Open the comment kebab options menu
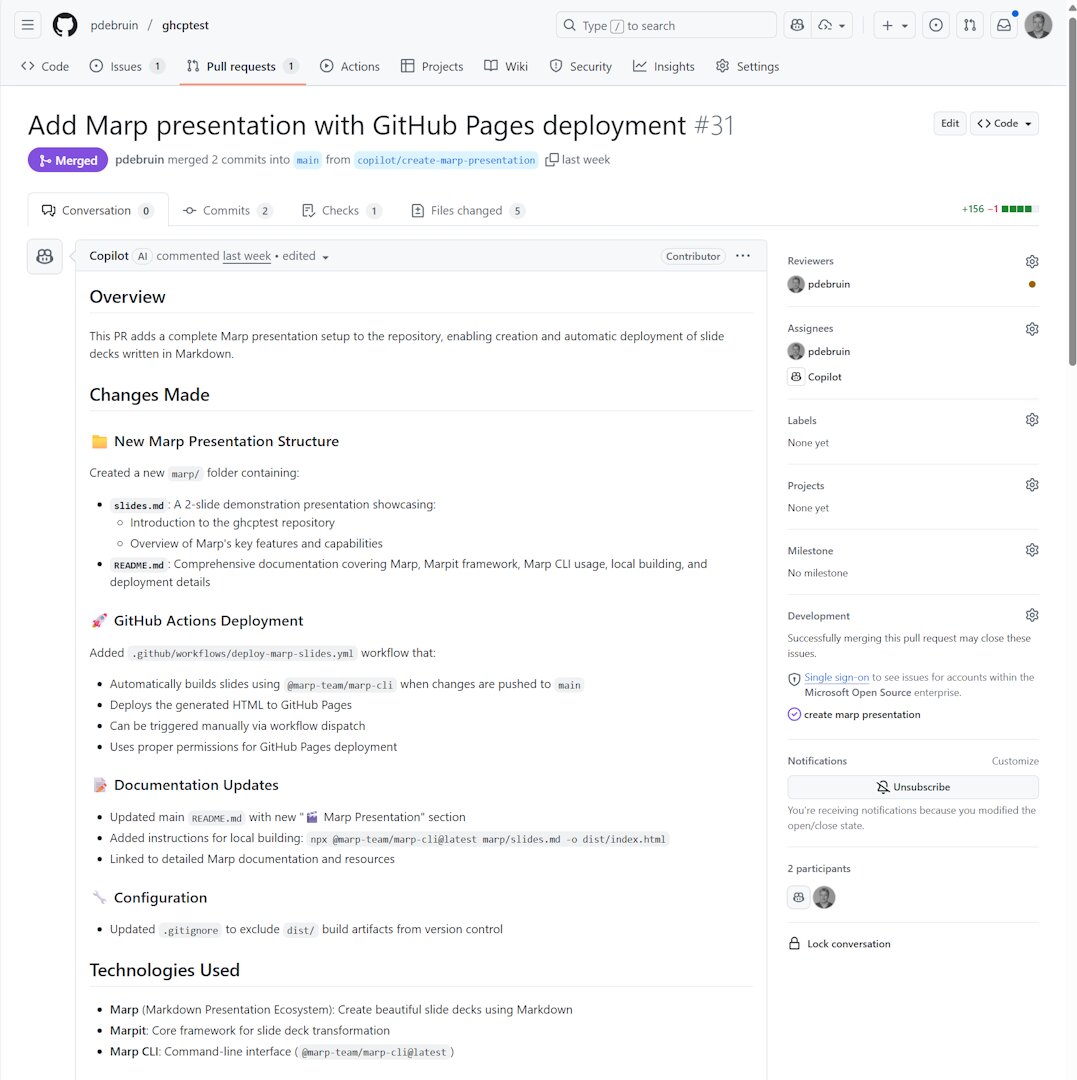This screenshot has width=1077, height=1080. click(x=742, y=256)
